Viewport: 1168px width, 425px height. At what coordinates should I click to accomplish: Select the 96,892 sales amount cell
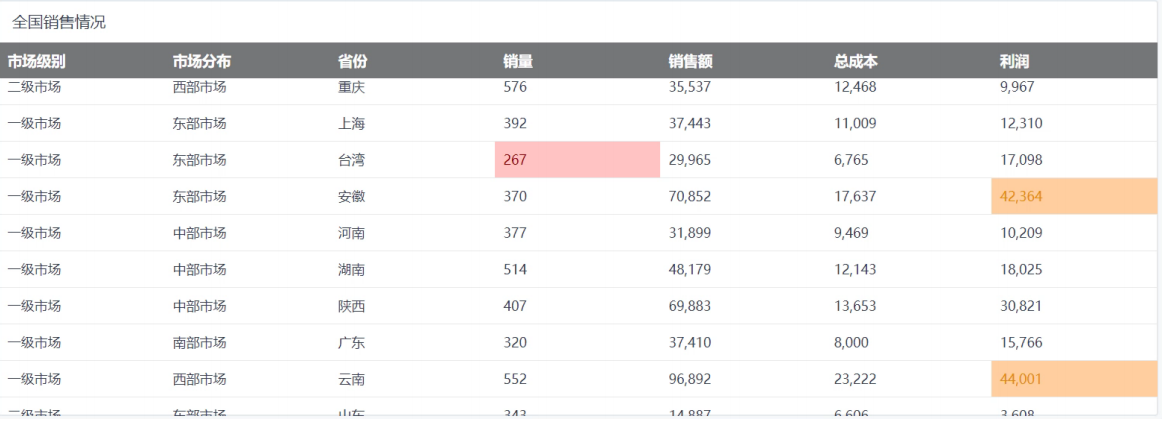(x=690, y=379)
